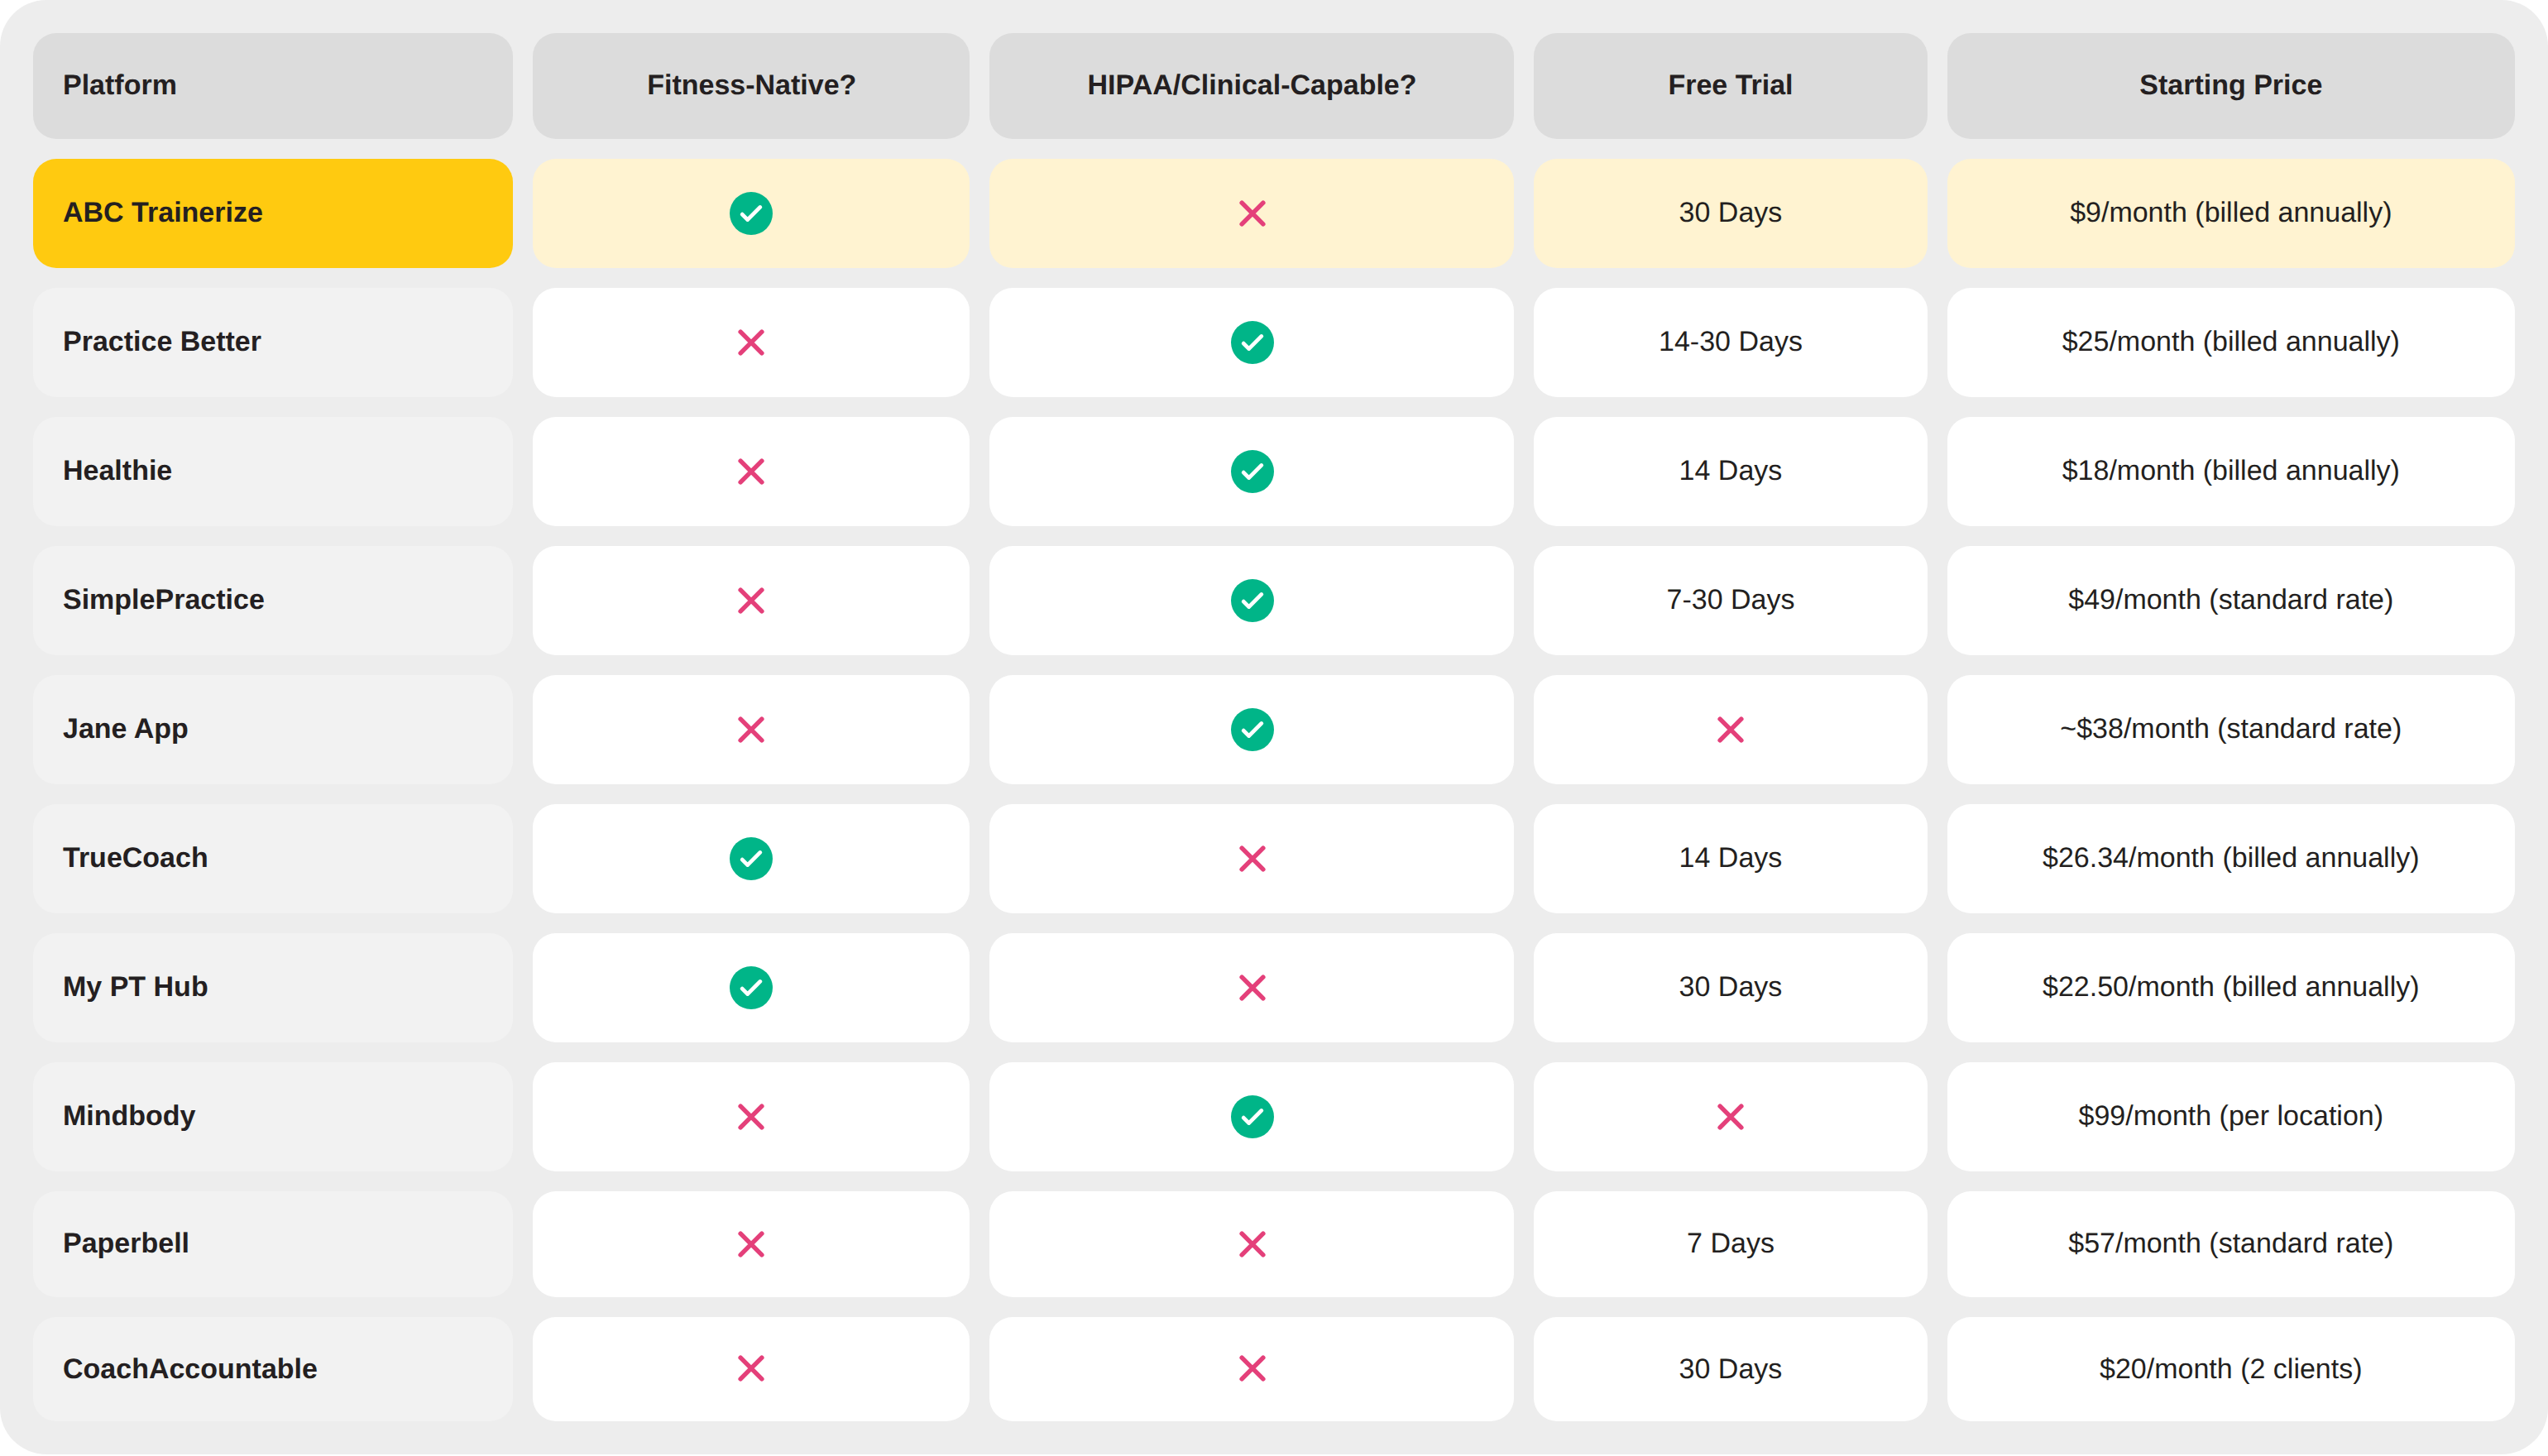Click the green check for My PT Hub Fitness-Native
This screenshot has width=2548, height=1456.
(x=751, y=987)
